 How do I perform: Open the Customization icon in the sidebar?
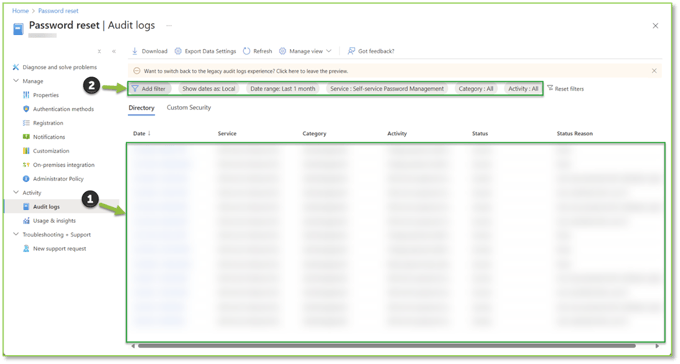coord(26,151)
